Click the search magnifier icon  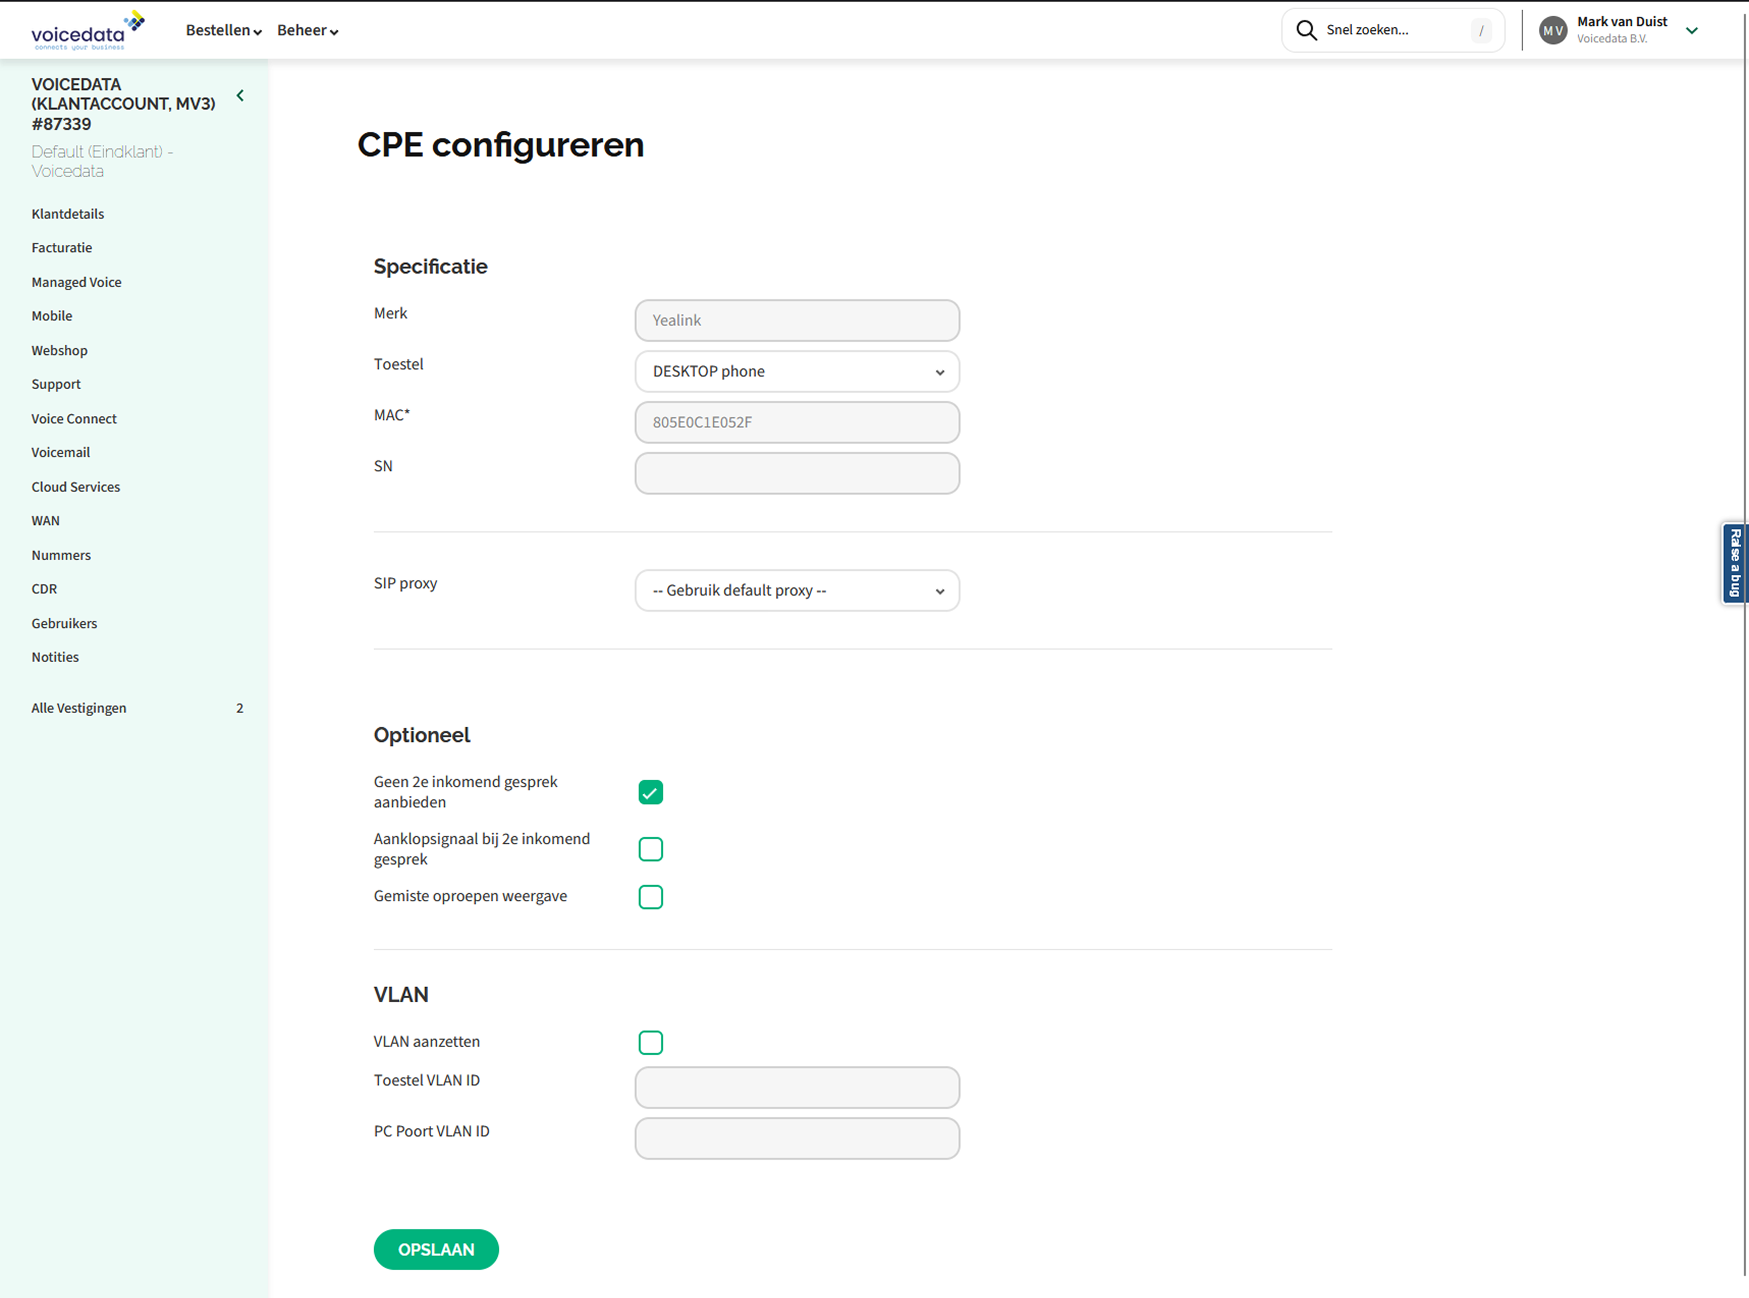[x=1306, y=30]
